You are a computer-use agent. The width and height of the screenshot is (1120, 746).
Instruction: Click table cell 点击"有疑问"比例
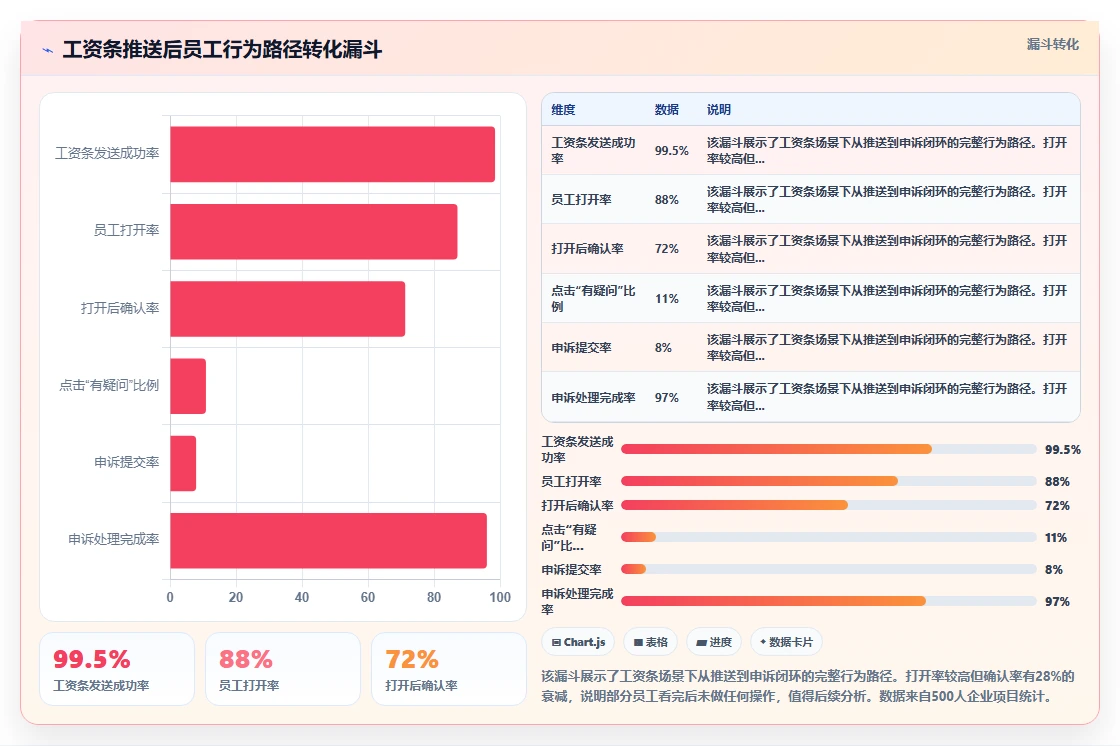pyautogui.click(x=594, y=298)
